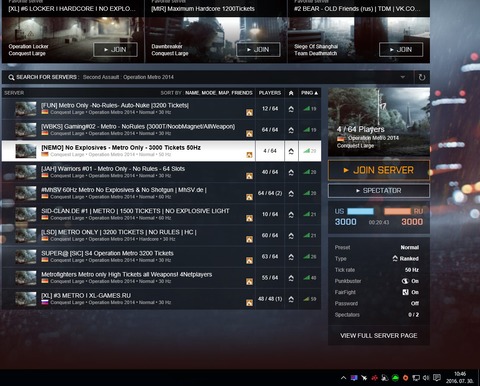480x386 pixels.
Task: Click the orange Join Server button
Action: pyautogui.click(x=379, y=170)
